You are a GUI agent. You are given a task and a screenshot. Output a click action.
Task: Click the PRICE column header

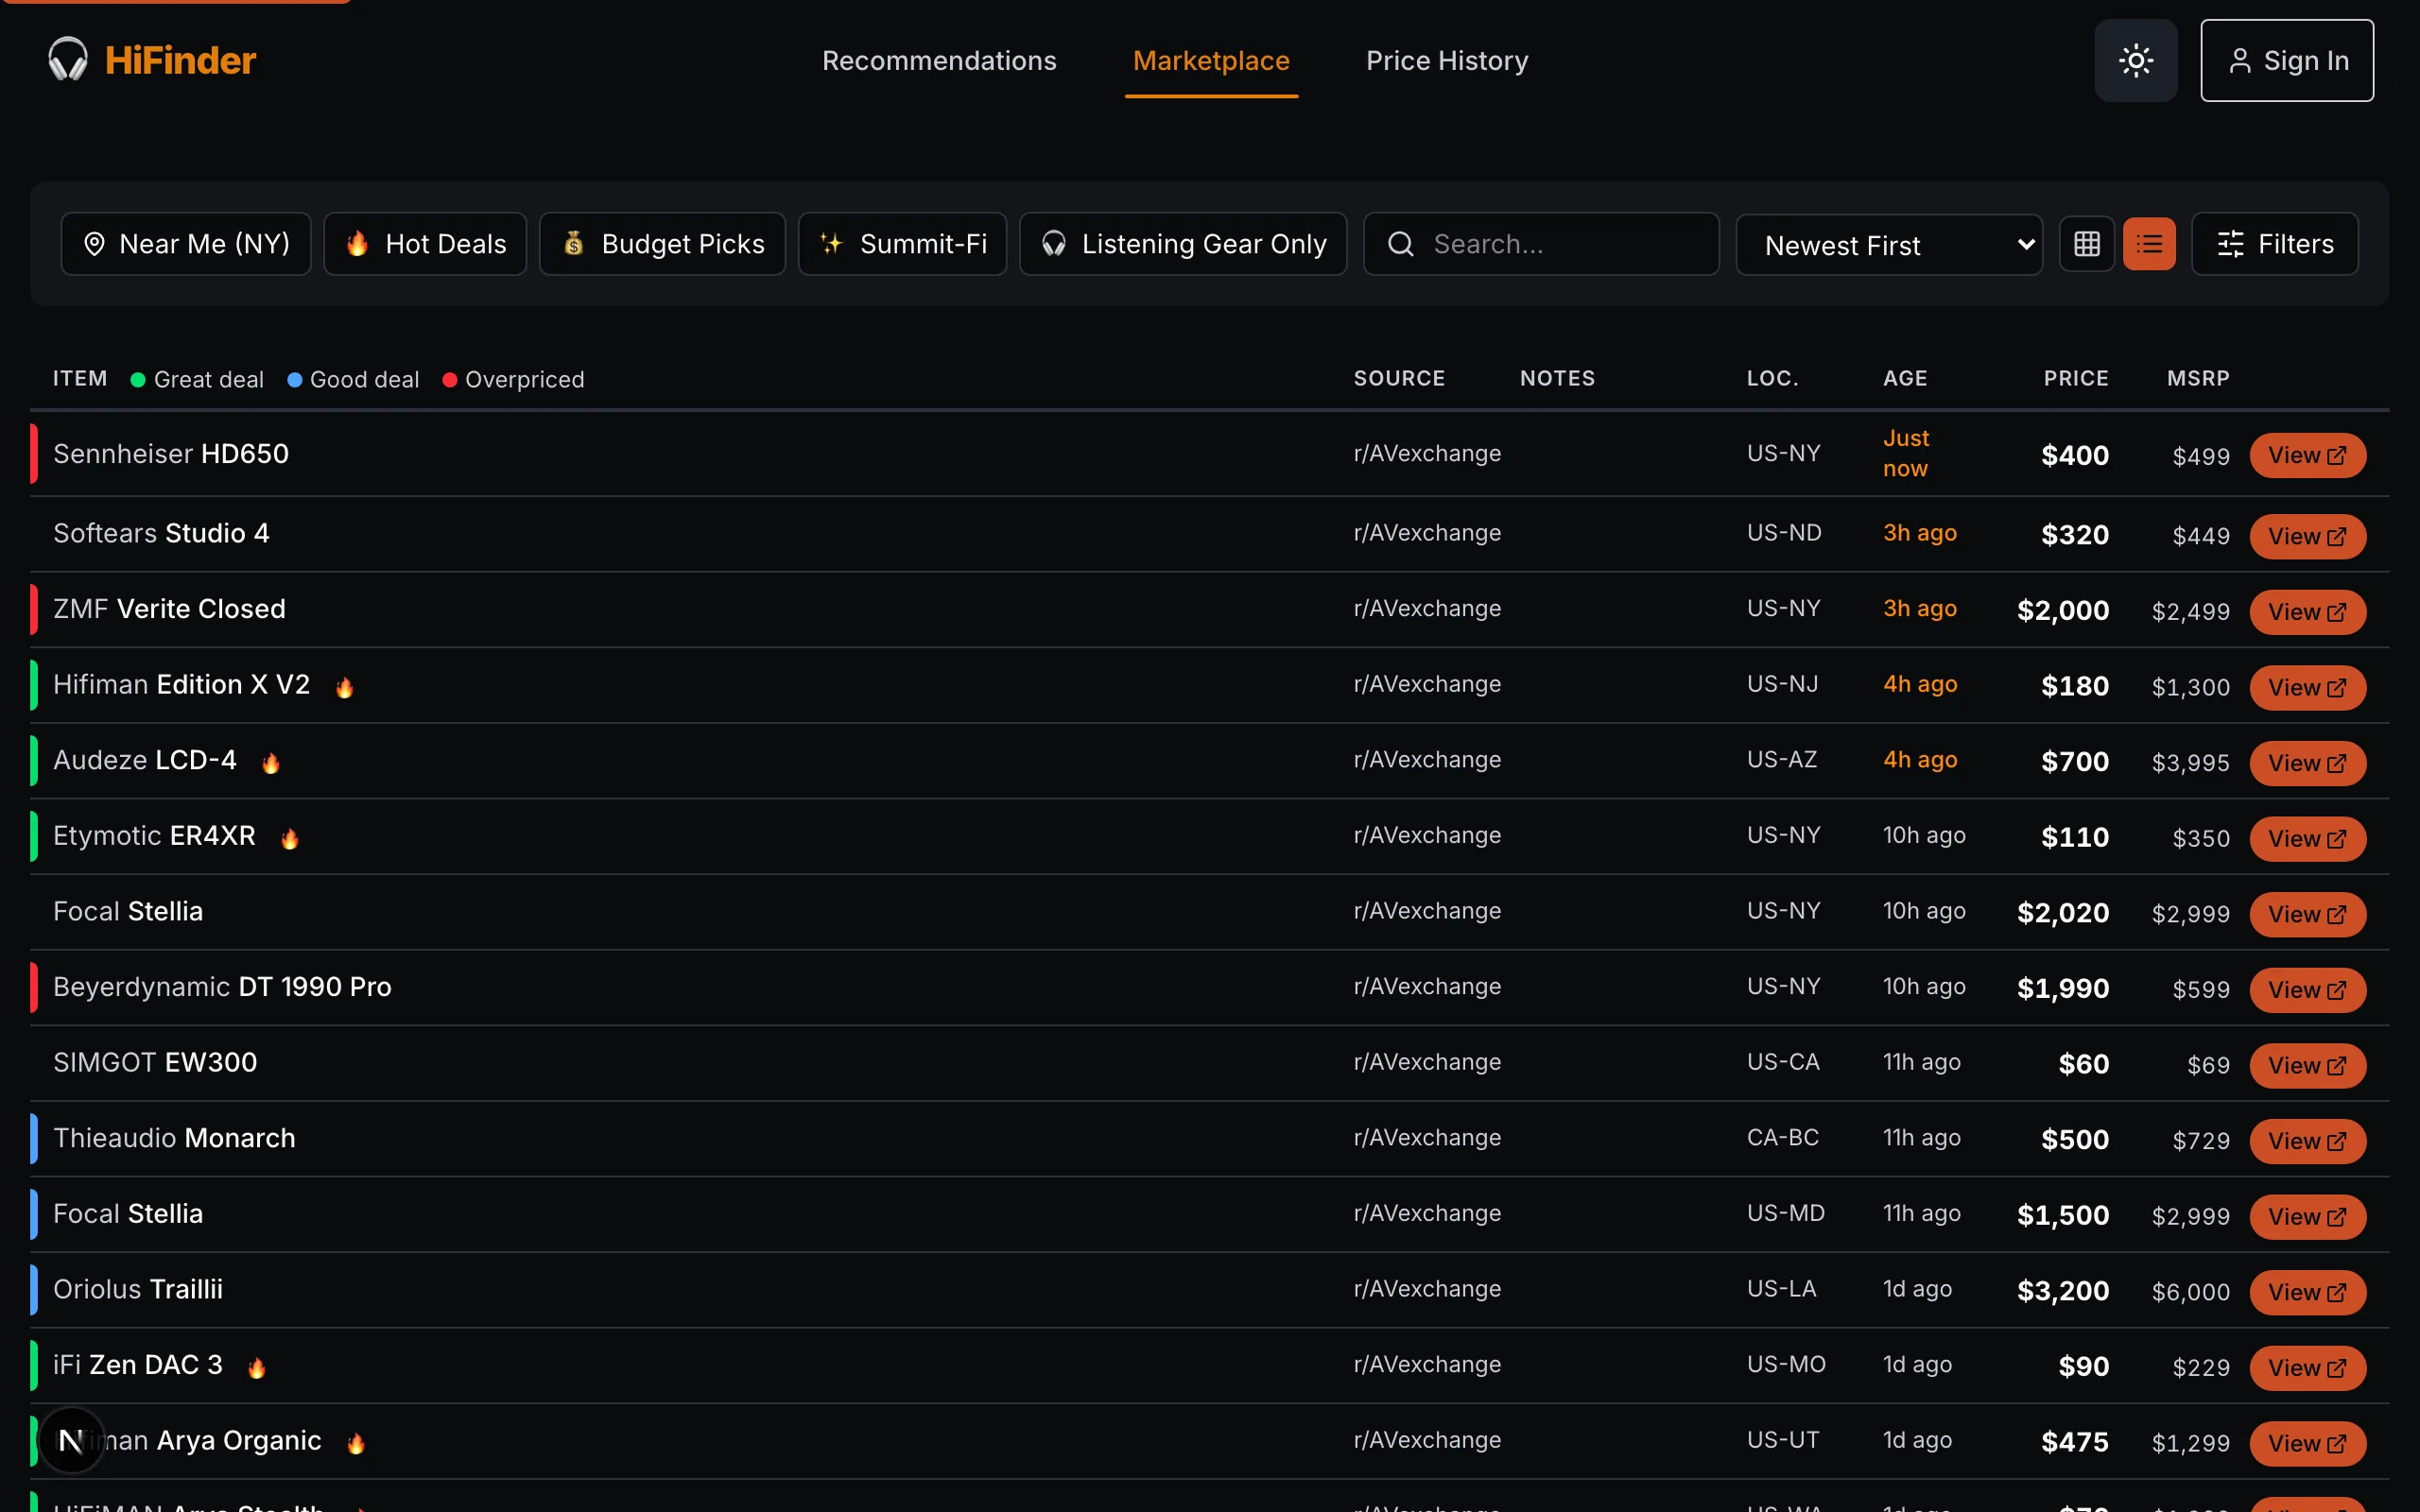tap(2076, 379)
